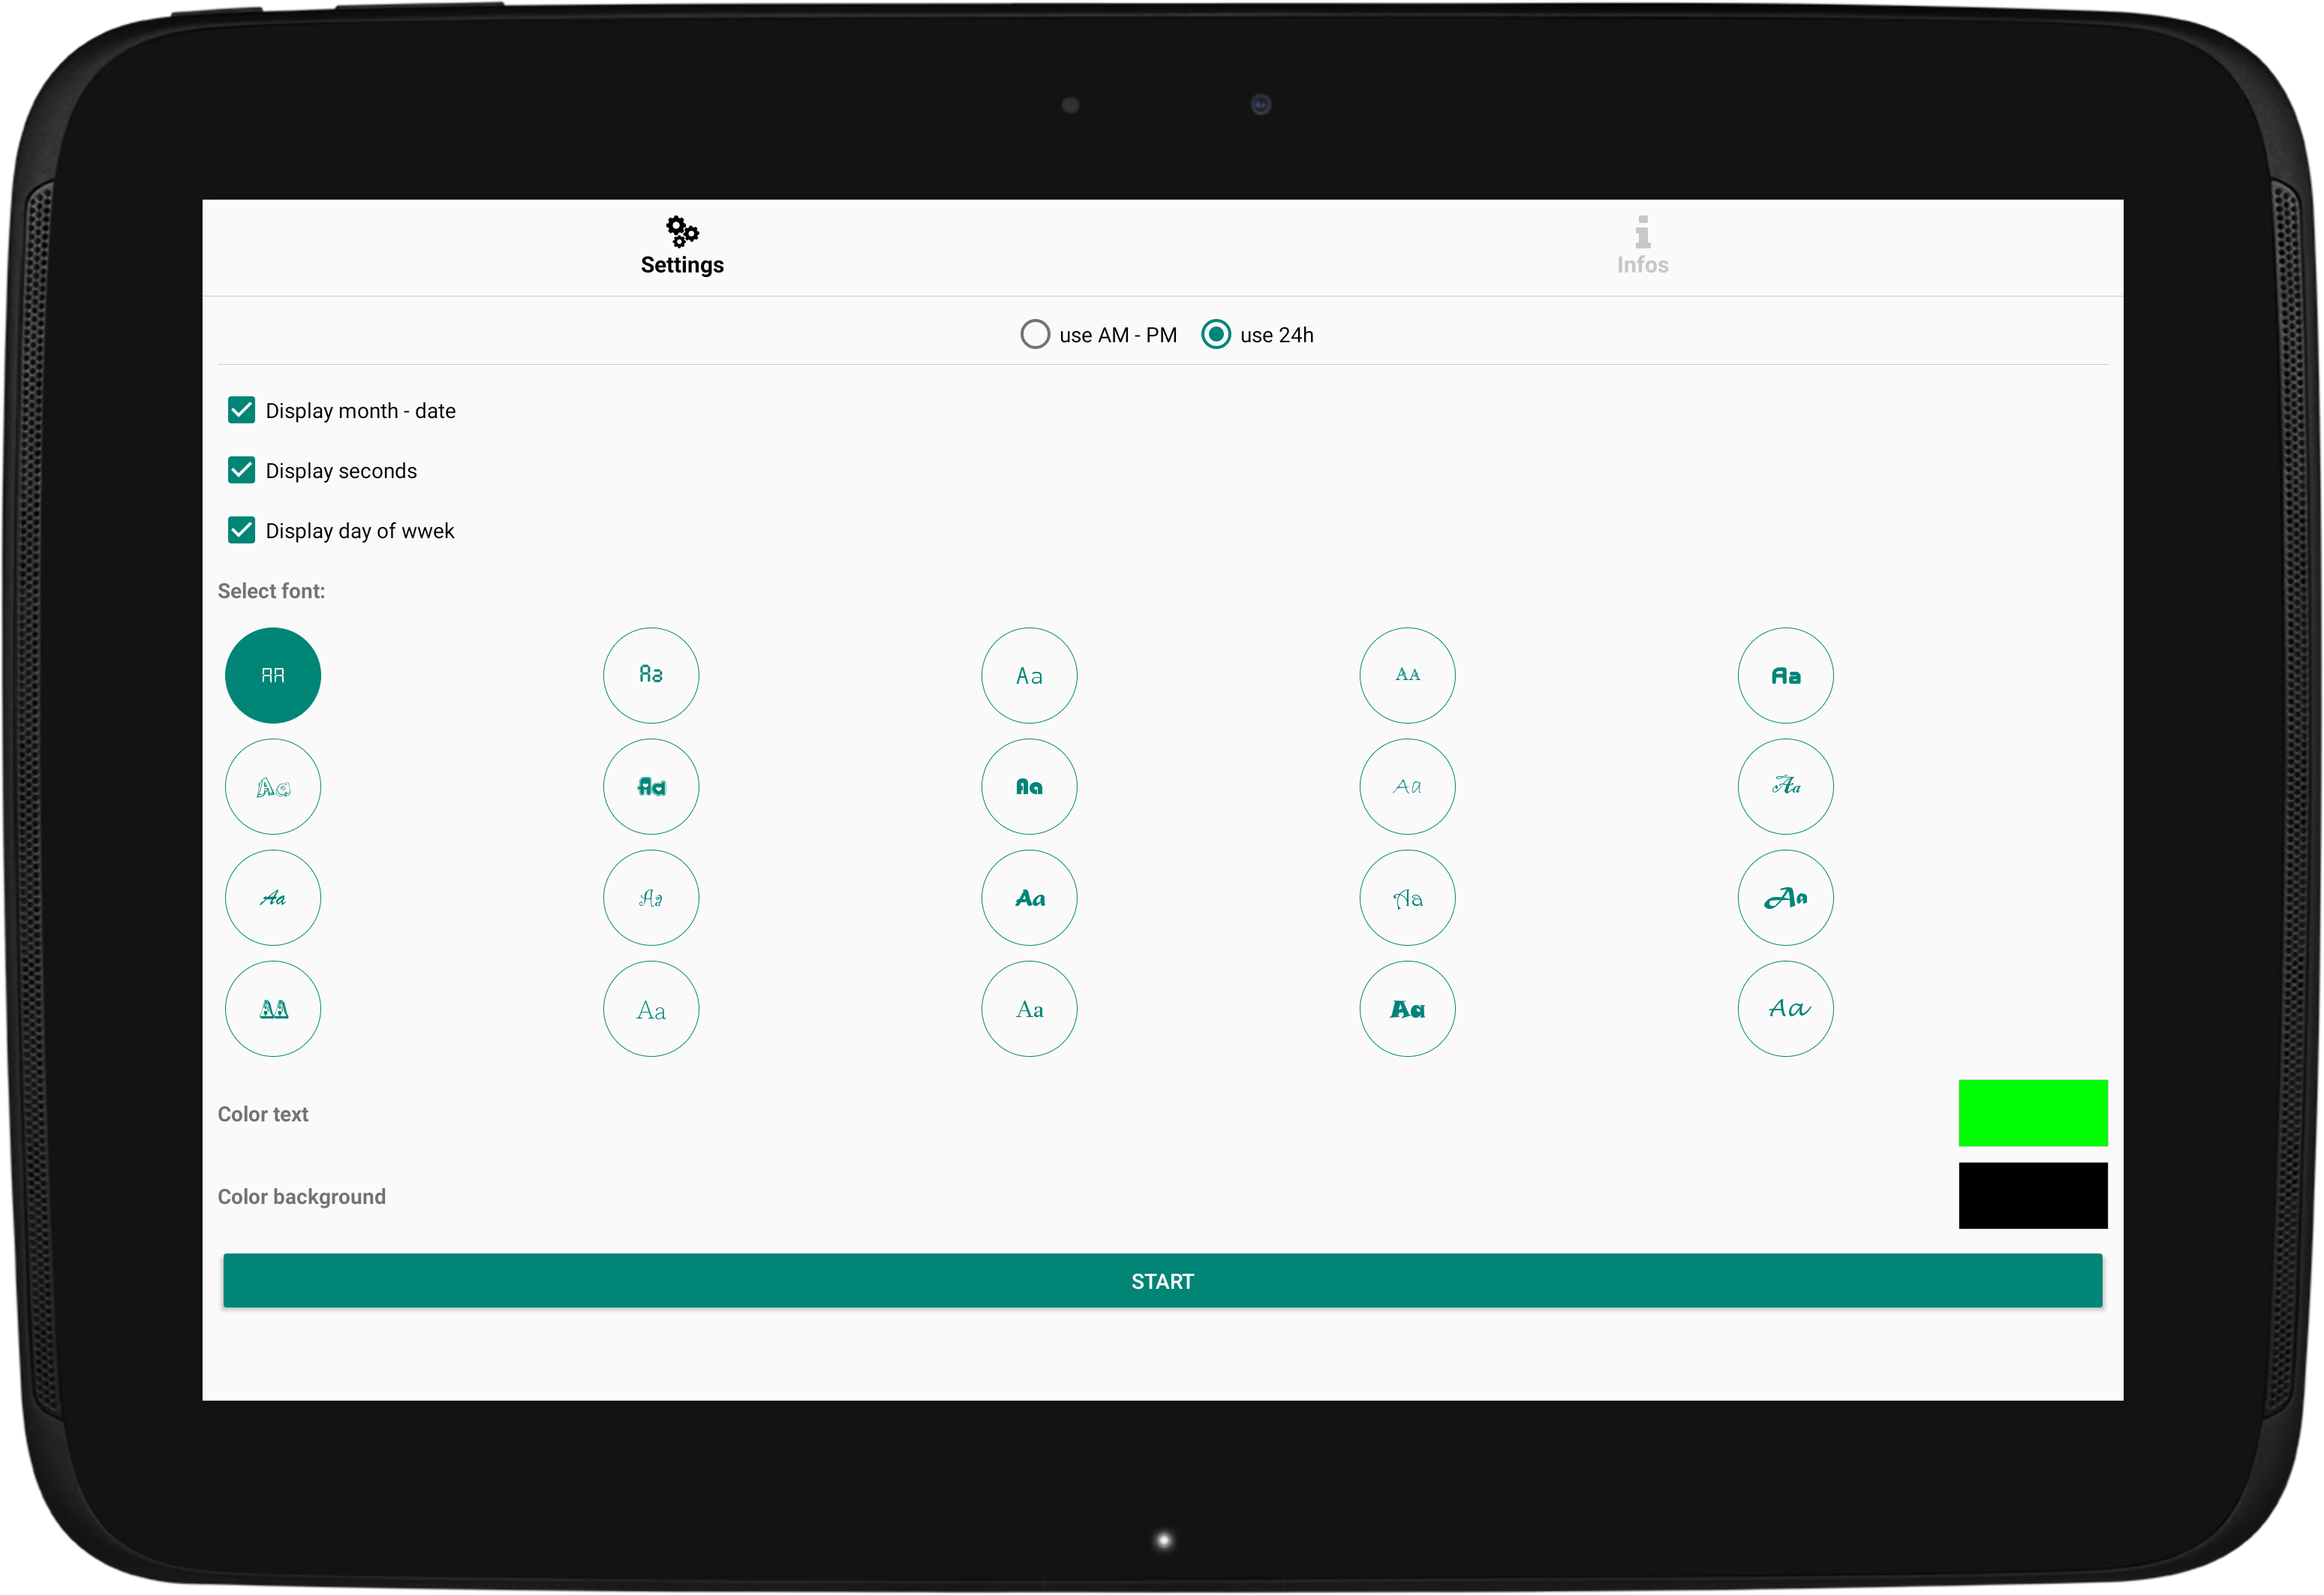Pick the bold outlined Aa font, second row second circle
Viewport: 2324px width, 1595px height.
651,787
